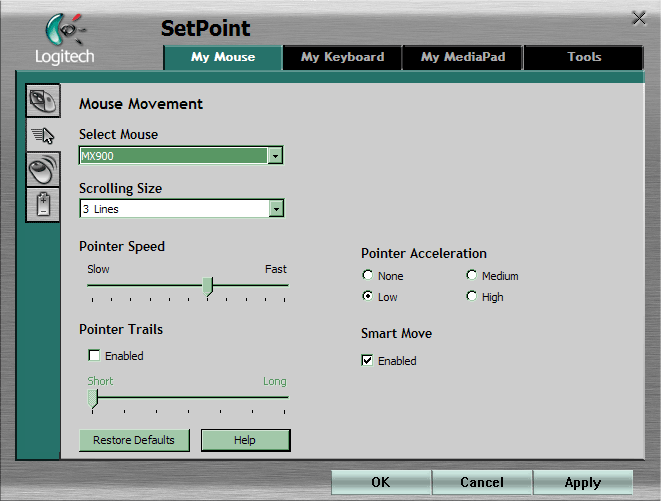Open the battery status sidebar icon
The height and width of the screenshot is (501, 661).
43,205
